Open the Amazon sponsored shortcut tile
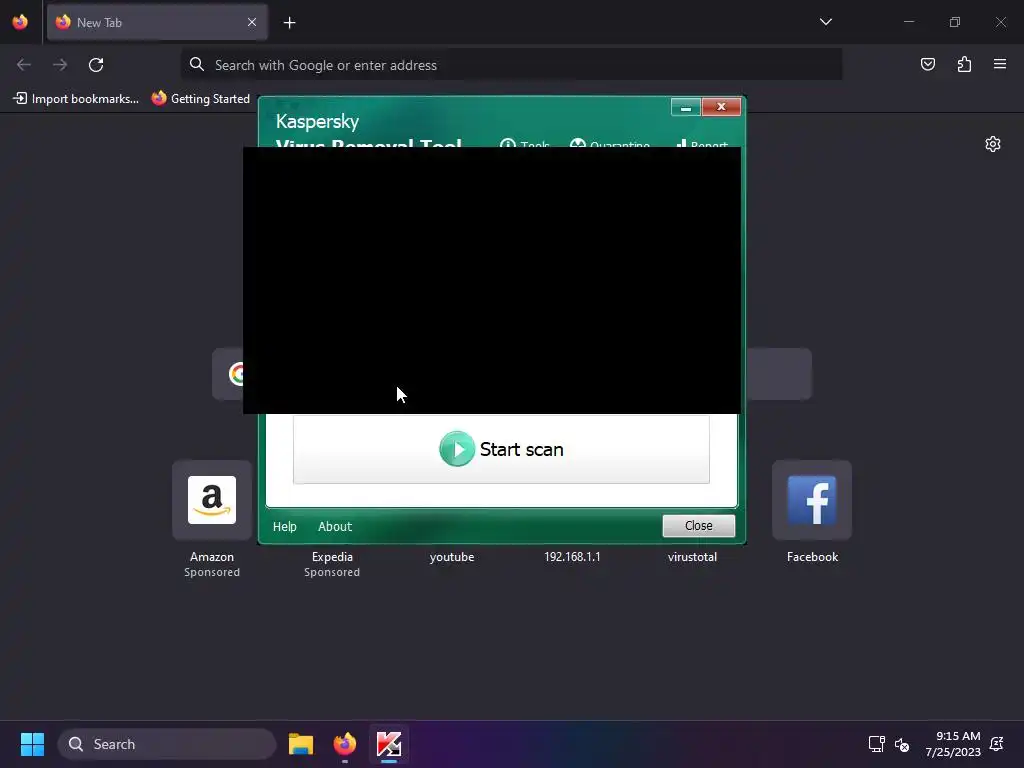The width and height of the screenshot is (1024, 768). coord(212,500)
